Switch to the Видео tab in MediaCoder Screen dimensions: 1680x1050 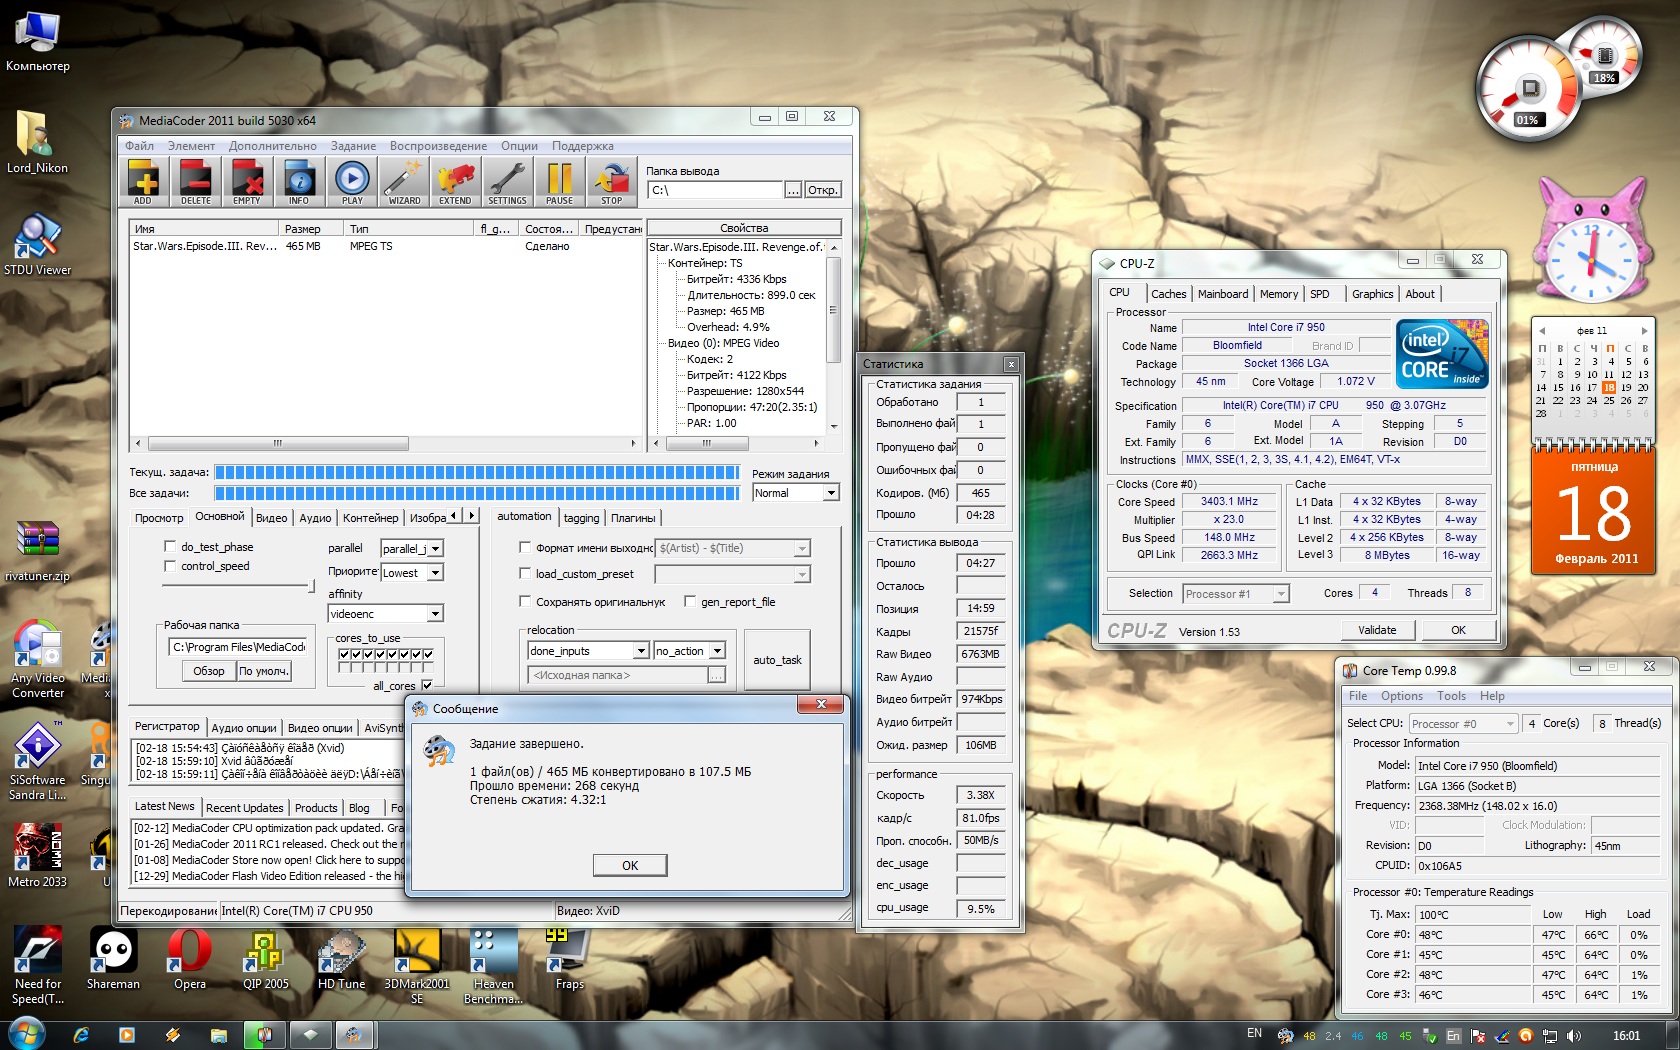(x=271, y=518)
